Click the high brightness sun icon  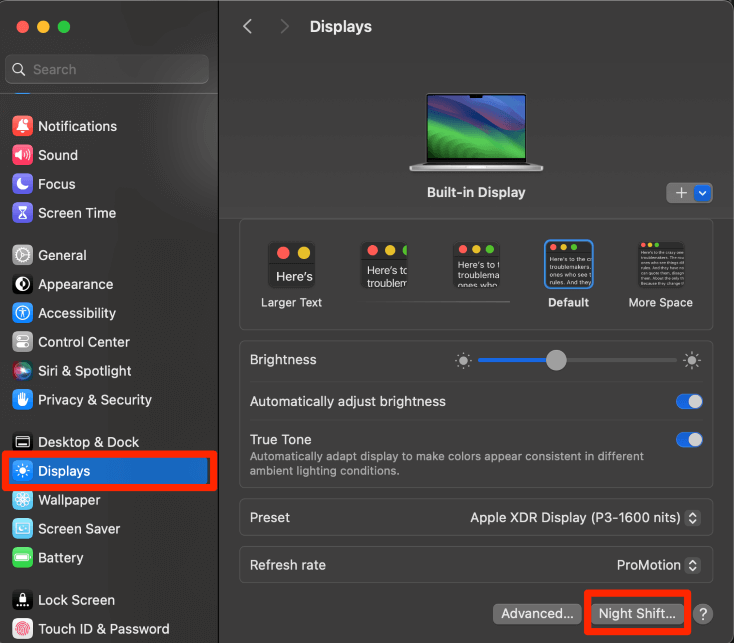692,360
